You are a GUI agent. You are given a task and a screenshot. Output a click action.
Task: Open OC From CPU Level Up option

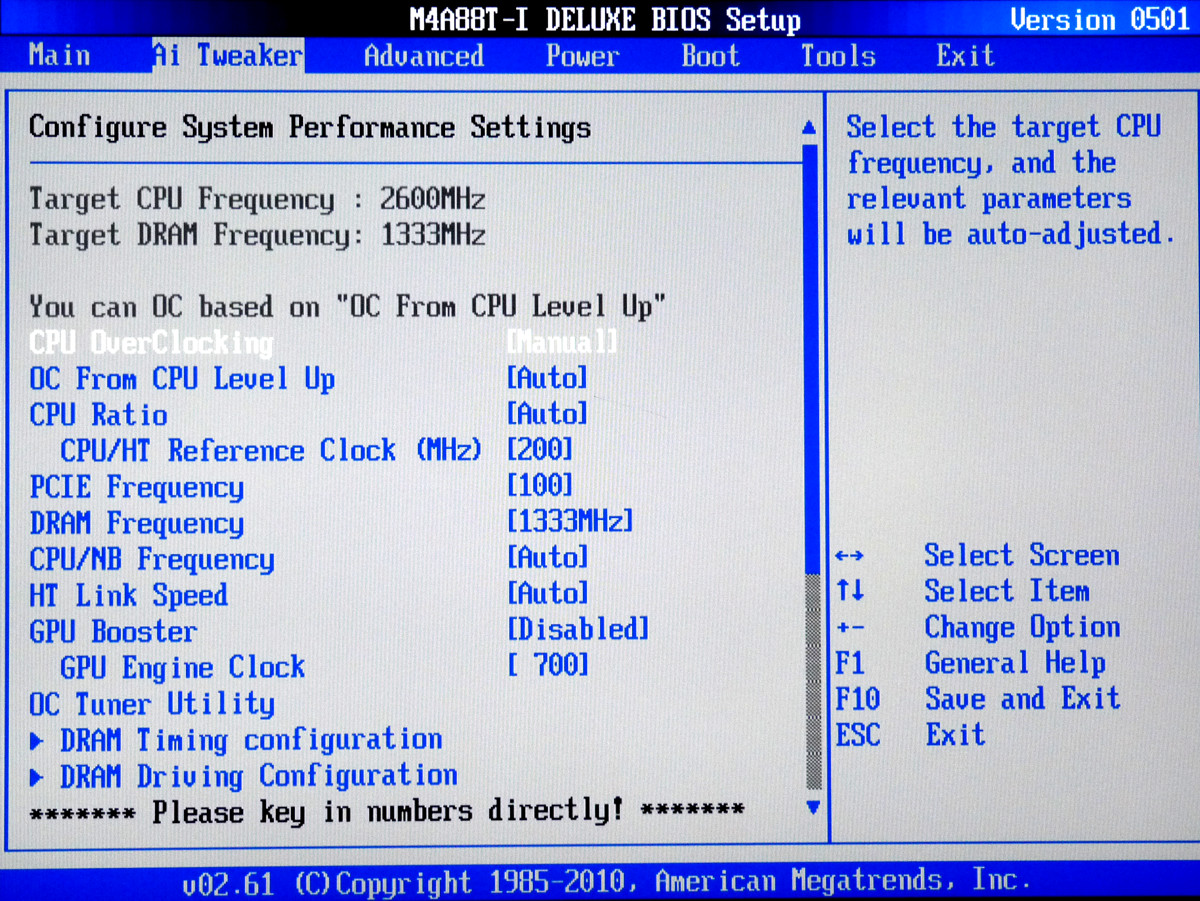pyautogui.click(x=182, y=379)
